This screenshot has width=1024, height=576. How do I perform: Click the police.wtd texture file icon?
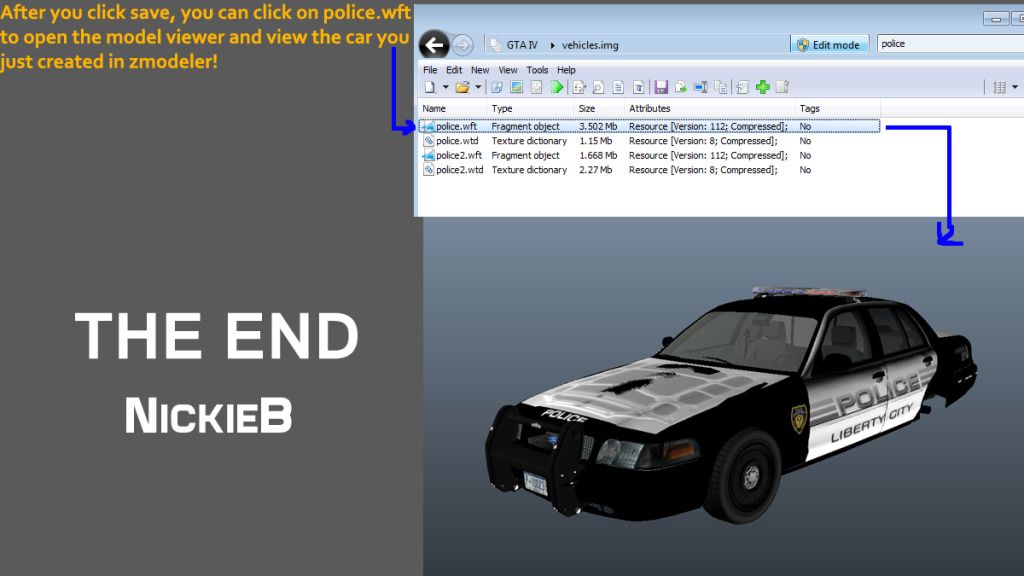[428, 141]
